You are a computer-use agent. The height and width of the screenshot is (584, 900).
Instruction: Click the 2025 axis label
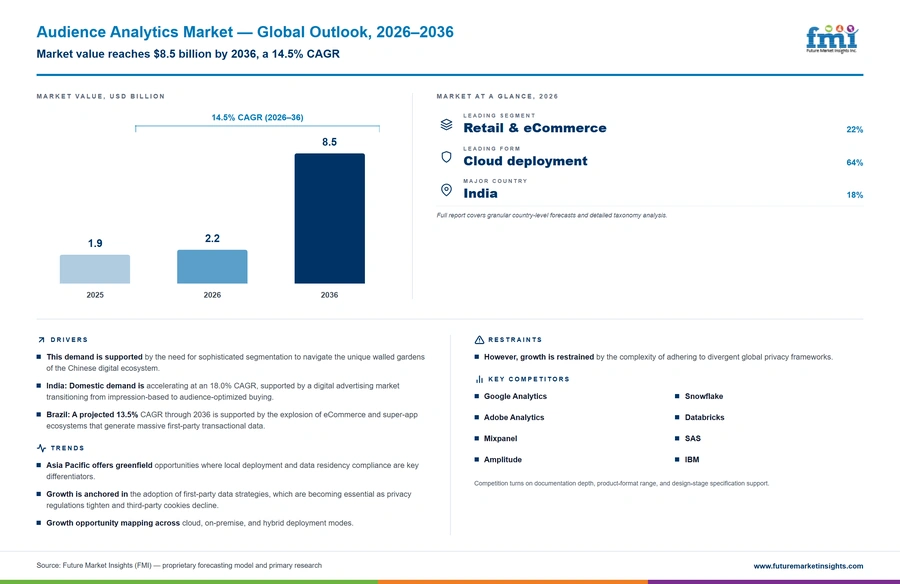click(95, 295)
